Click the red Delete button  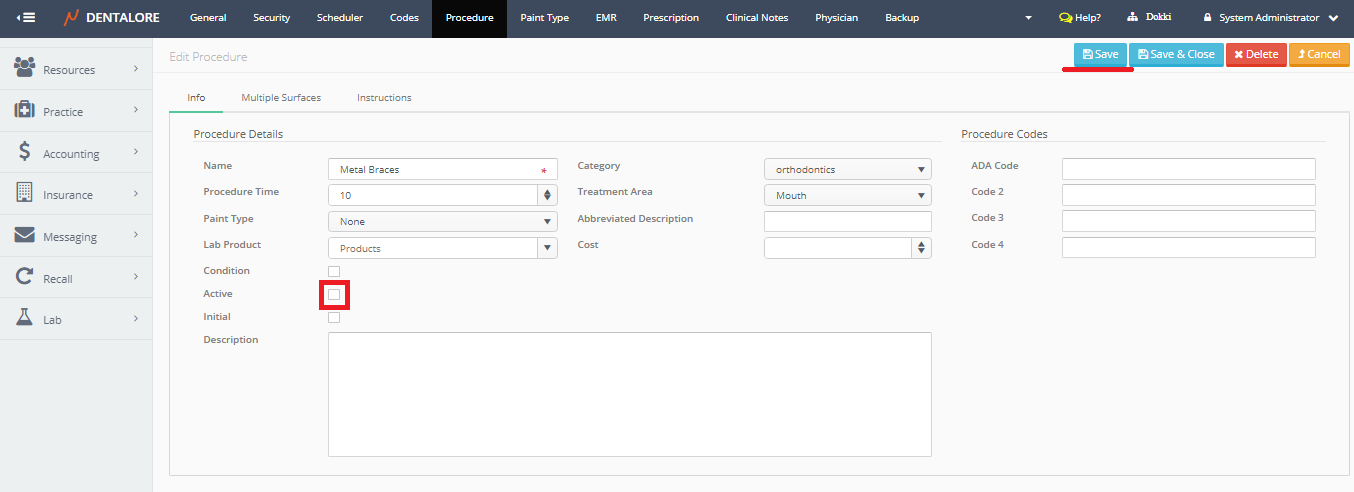click(1256, 54)
